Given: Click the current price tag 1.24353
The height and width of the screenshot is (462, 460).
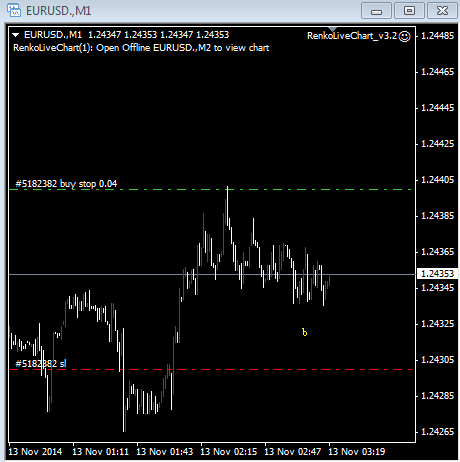Looking at the screenshot, I should (x=438, y=274).
